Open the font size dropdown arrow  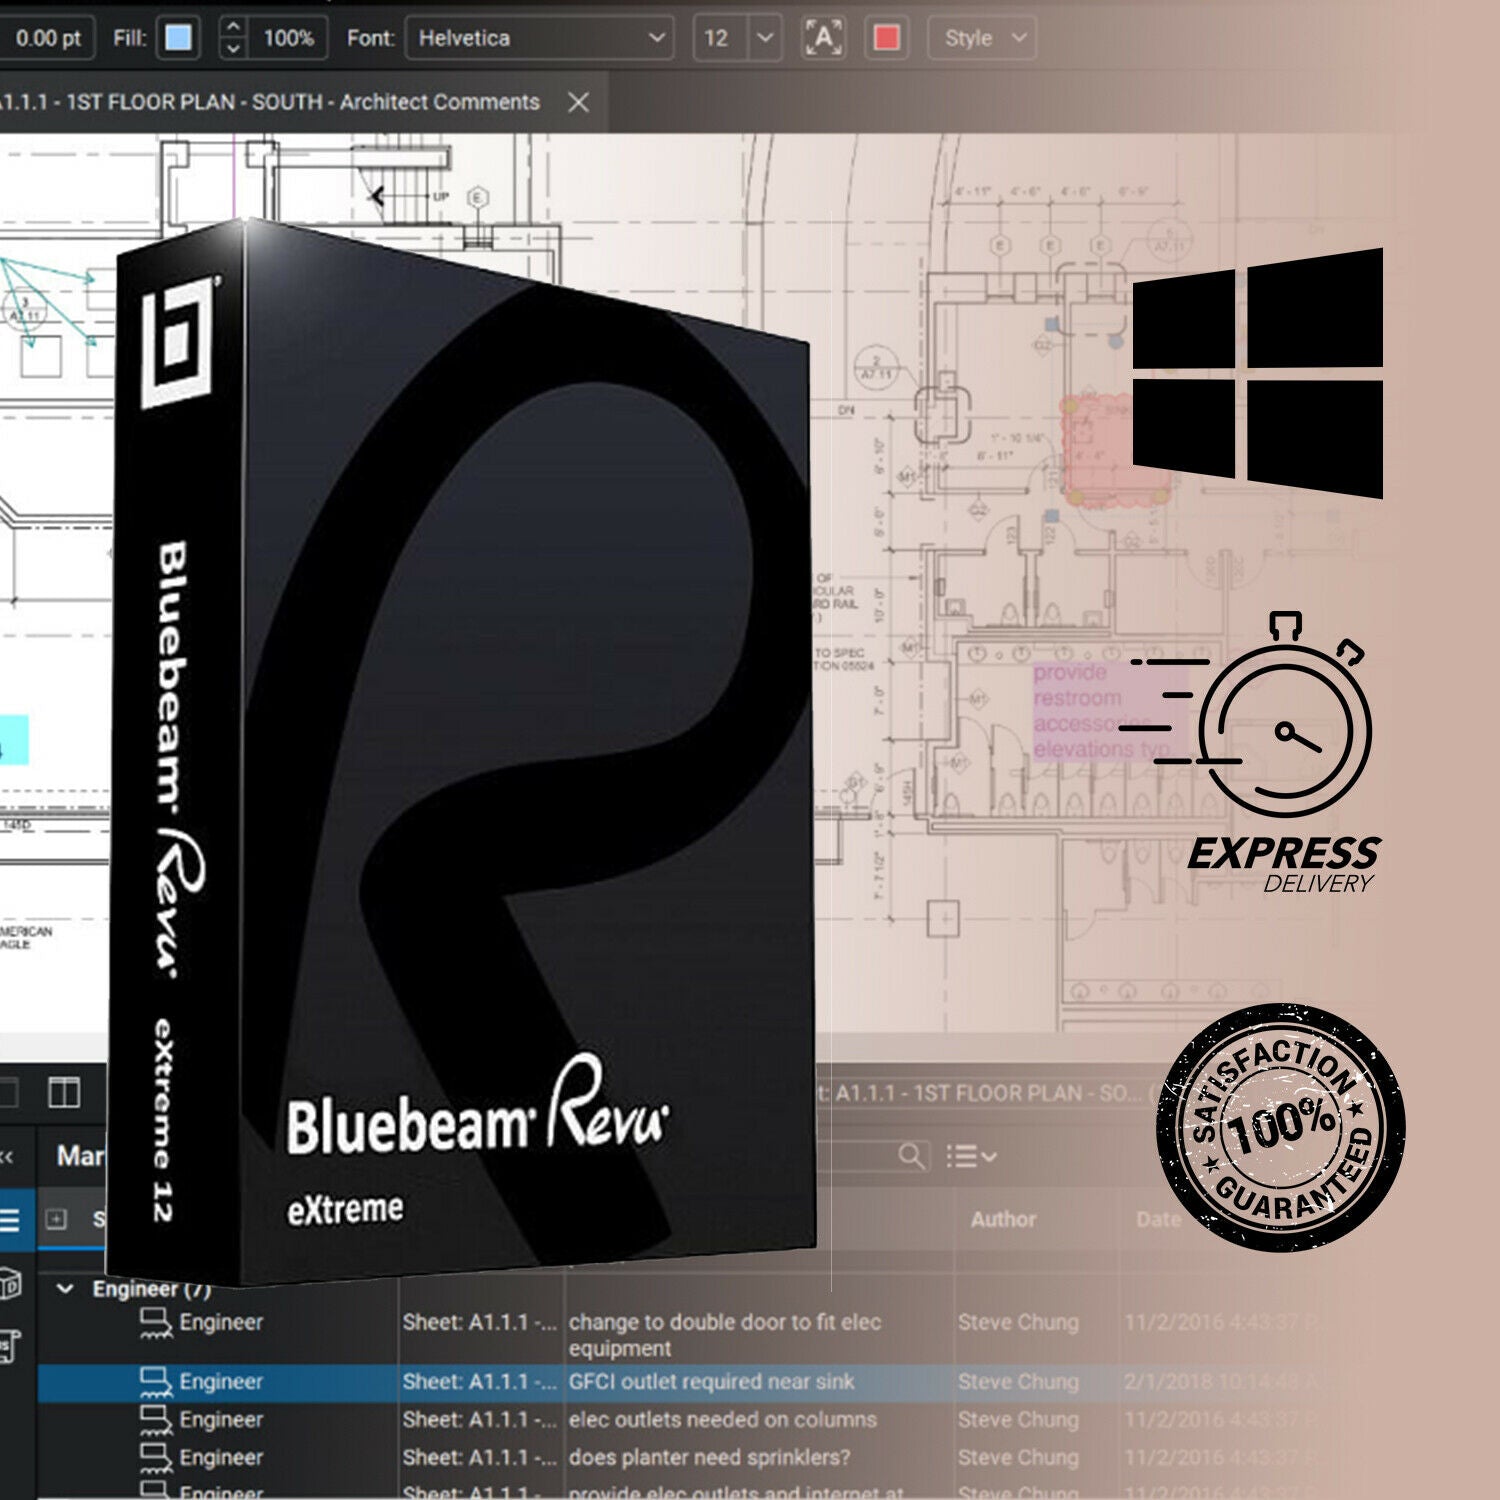click(x=765, y=38)
